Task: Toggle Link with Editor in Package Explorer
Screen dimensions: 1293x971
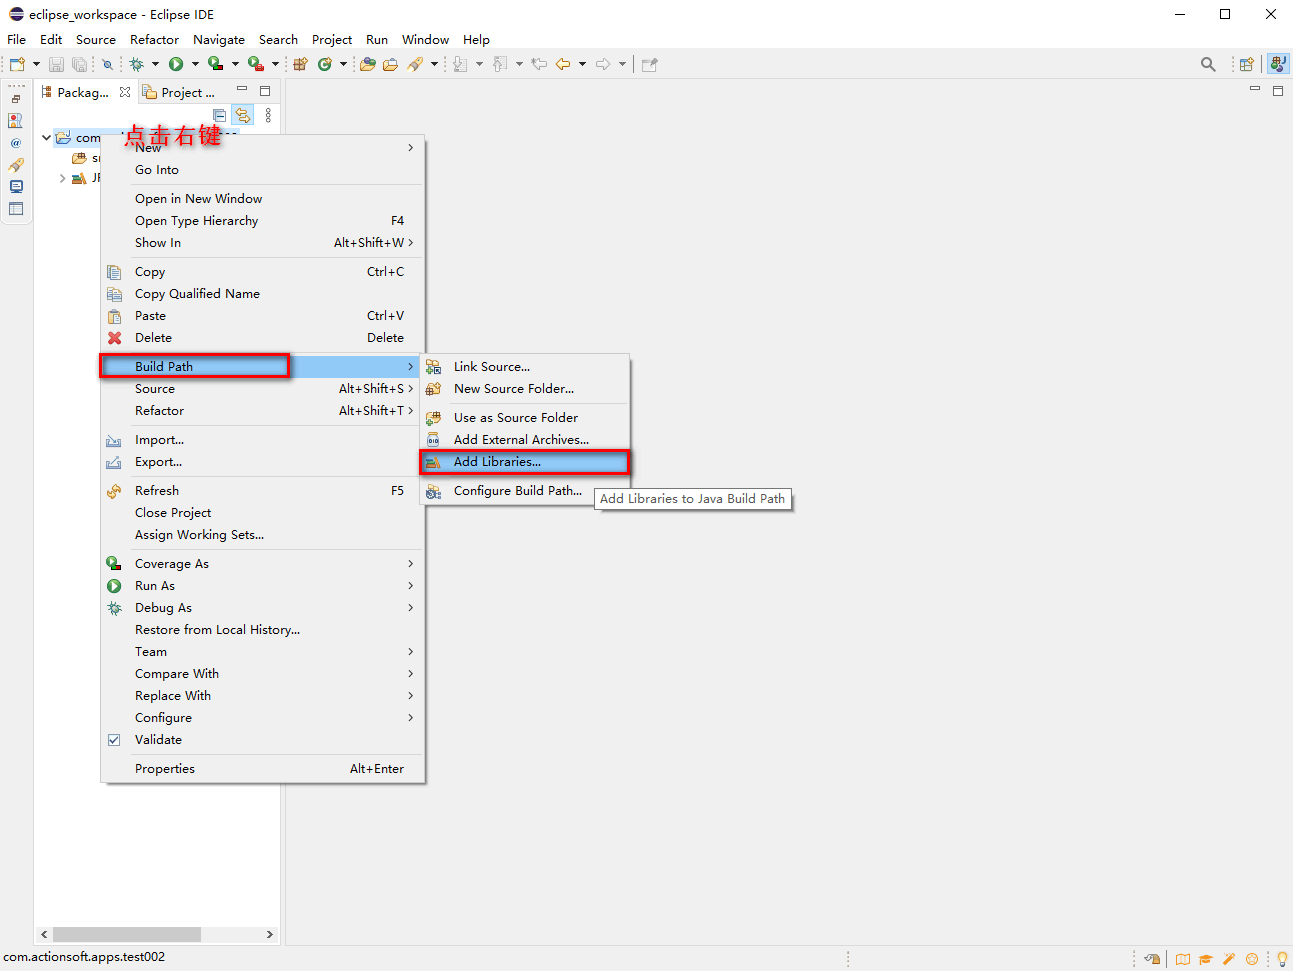Action: (x=243, y=115)
